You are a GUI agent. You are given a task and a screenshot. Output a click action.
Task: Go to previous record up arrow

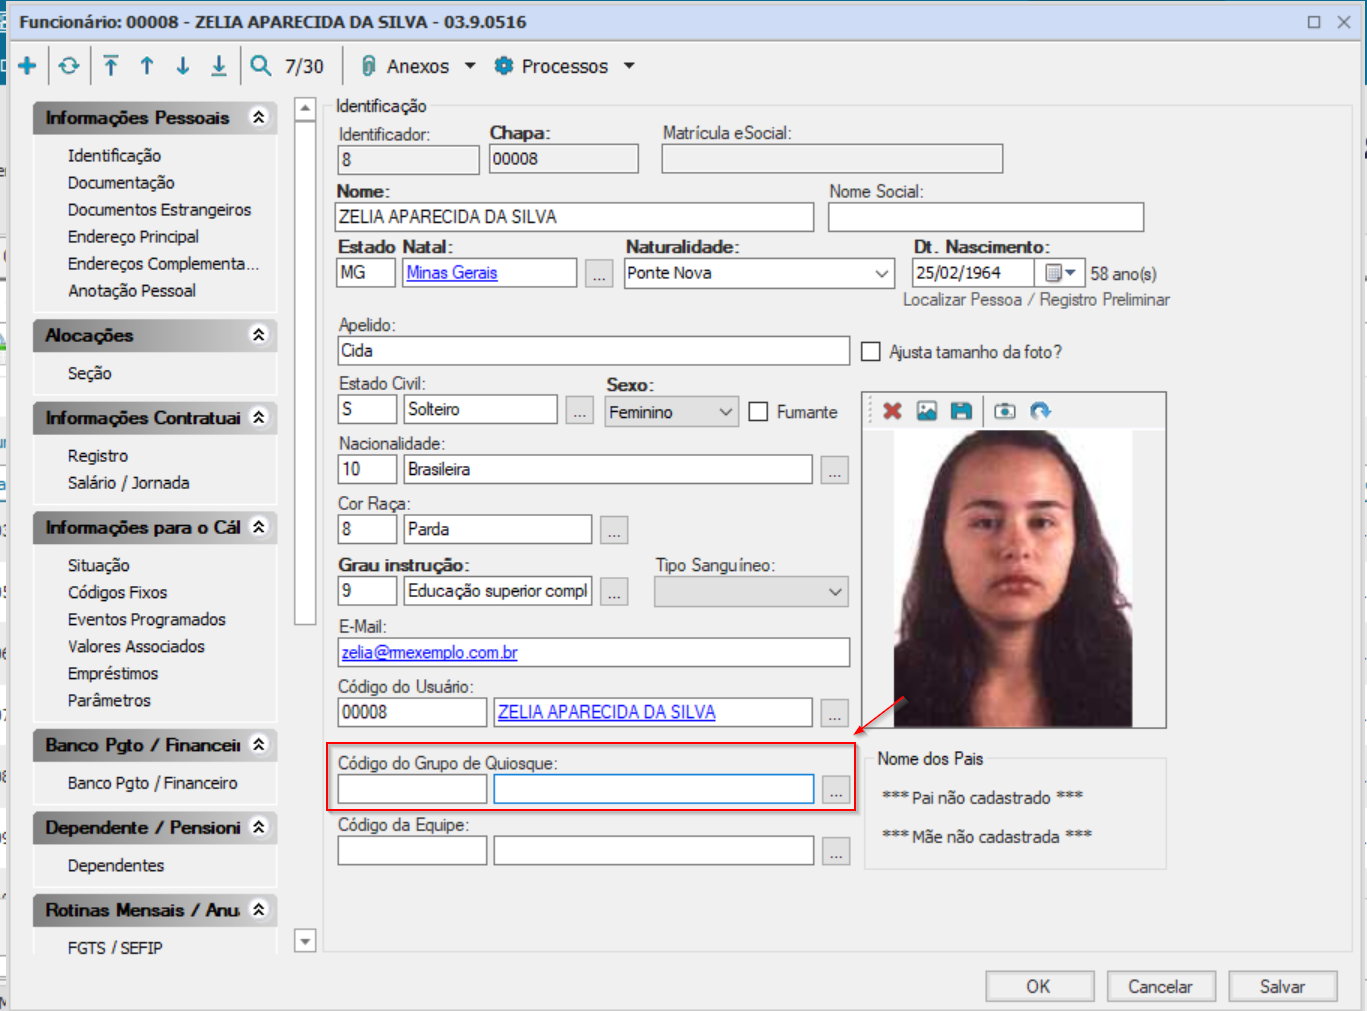click(x=147, y=66)
